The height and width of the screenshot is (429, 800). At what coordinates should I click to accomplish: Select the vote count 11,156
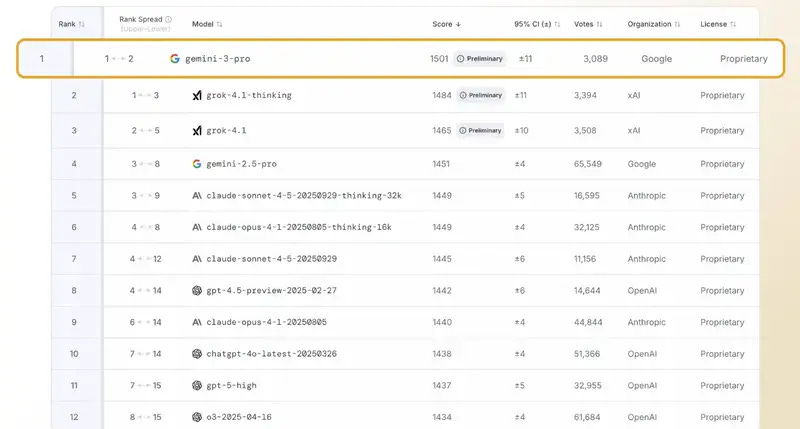pyautogui.click(x=585, y=259)
